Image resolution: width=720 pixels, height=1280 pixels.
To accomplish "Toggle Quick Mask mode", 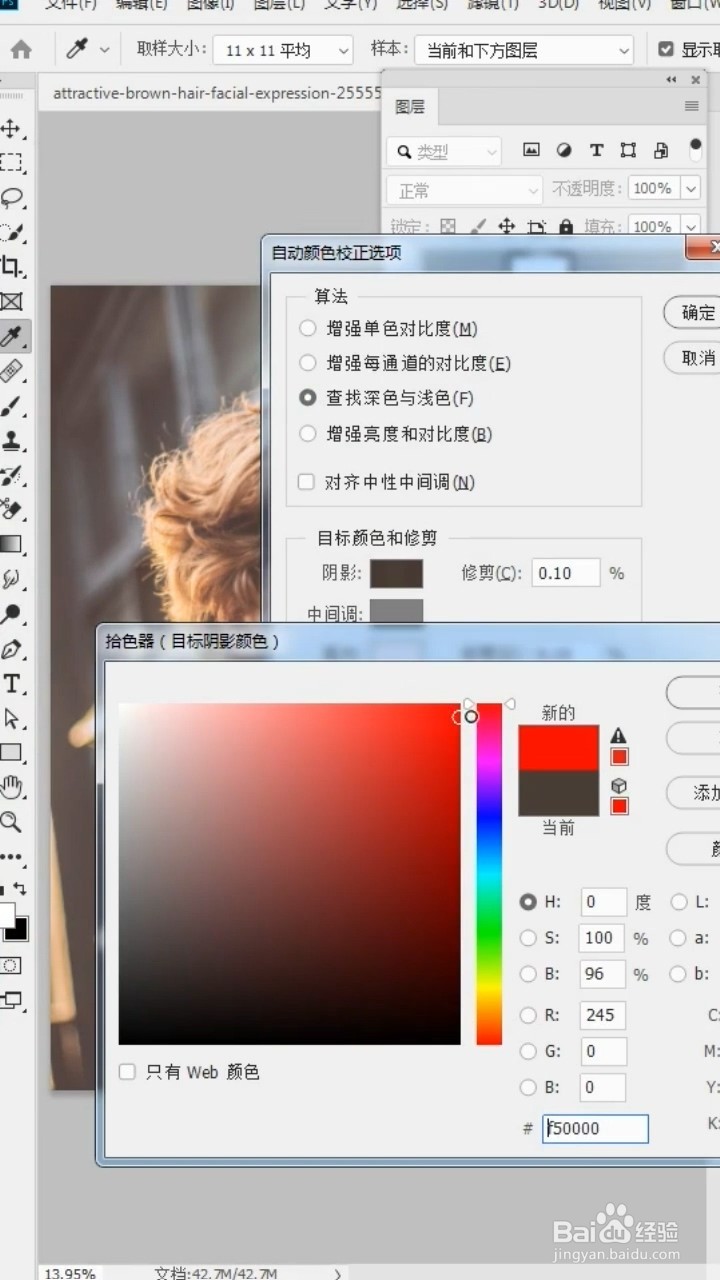I will point(11,965).
